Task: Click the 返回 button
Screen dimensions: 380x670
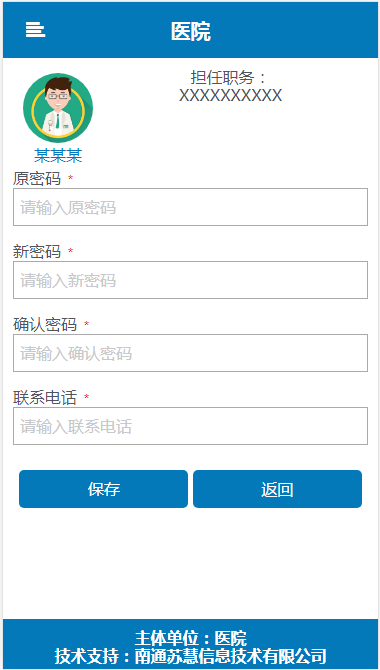Action: pos(277,489)
